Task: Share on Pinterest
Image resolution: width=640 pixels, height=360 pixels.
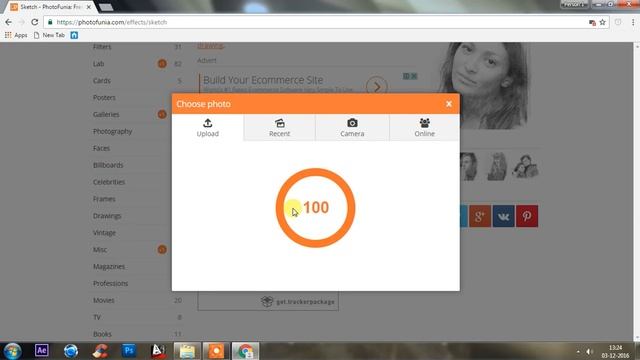Action: [527, 216]
